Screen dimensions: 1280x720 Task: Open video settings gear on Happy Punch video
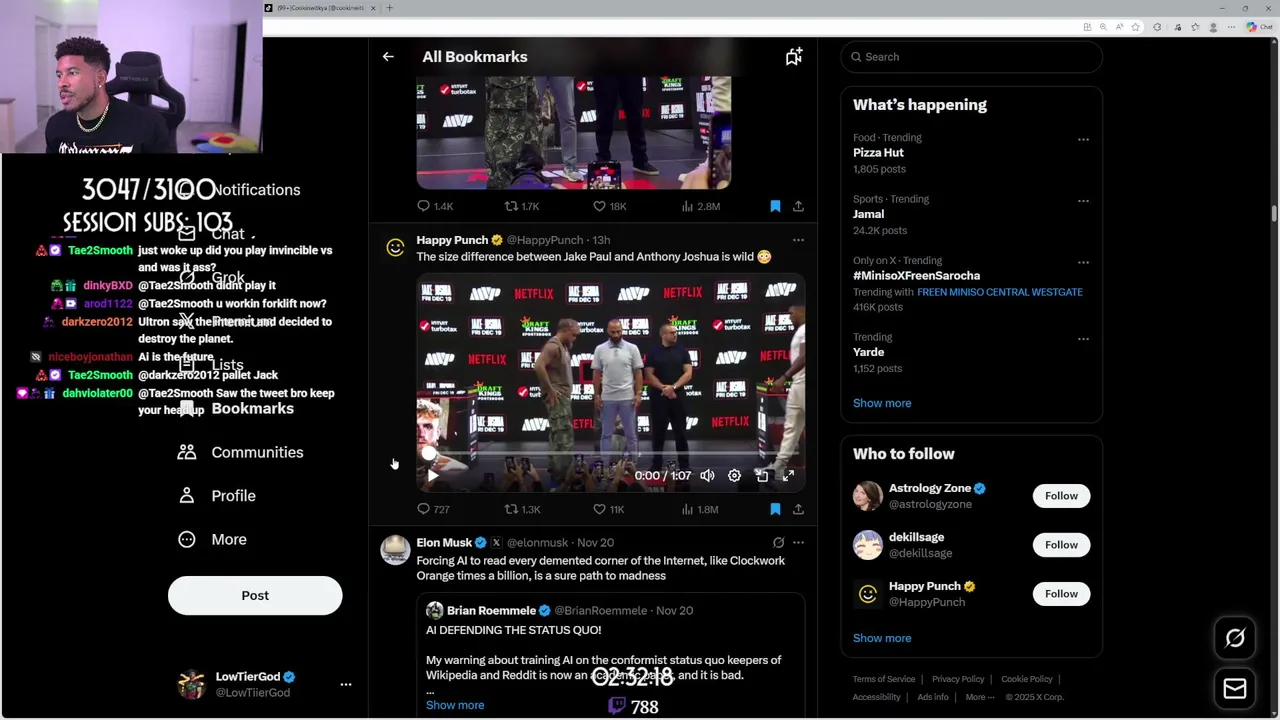(734, 476)
